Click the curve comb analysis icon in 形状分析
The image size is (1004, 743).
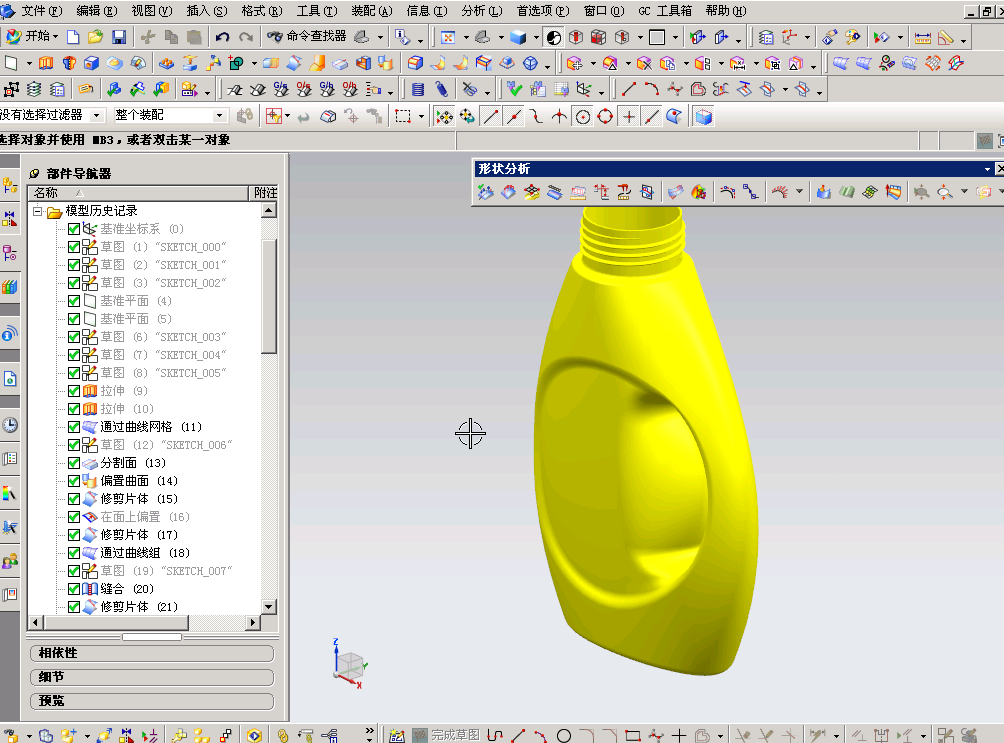pyautogui.click(x=780, y=192)
